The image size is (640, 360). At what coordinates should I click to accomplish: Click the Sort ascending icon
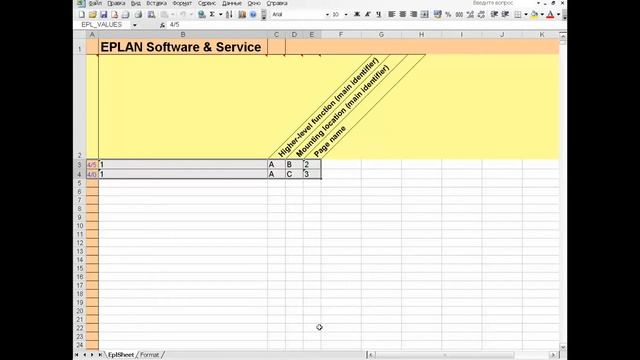[x=229, y=15]
